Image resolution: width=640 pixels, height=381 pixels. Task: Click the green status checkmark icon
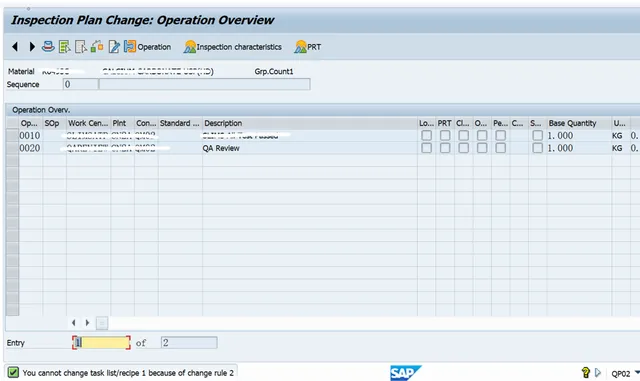pyautogui.click(x=13, y=372)
